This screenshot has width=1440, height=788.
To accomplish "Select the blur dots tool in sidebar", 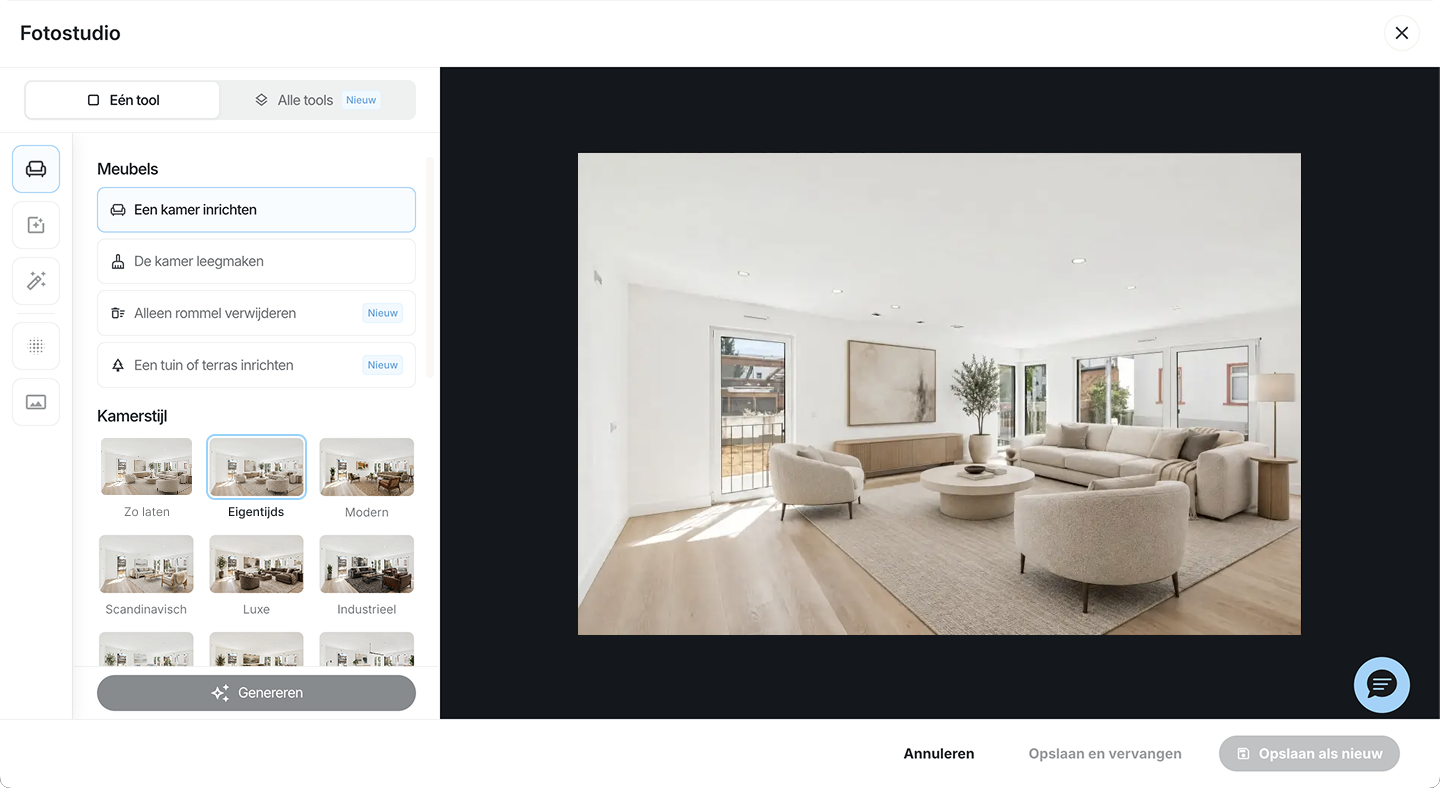I will pos(36,346).
